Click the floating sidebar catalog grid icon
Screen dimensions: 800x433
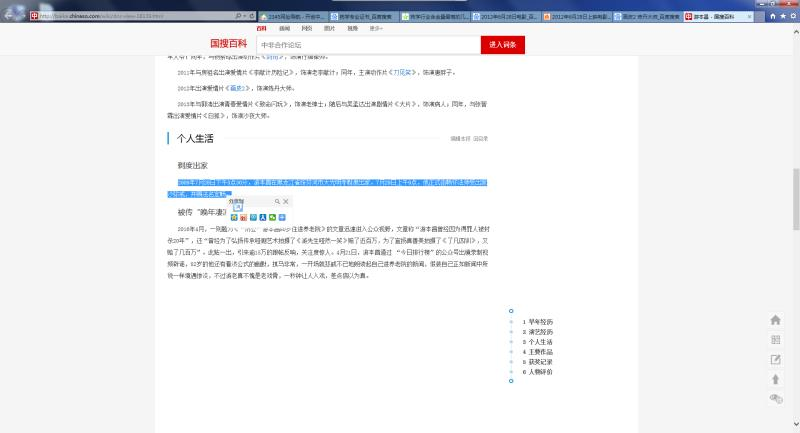[776, 340]
